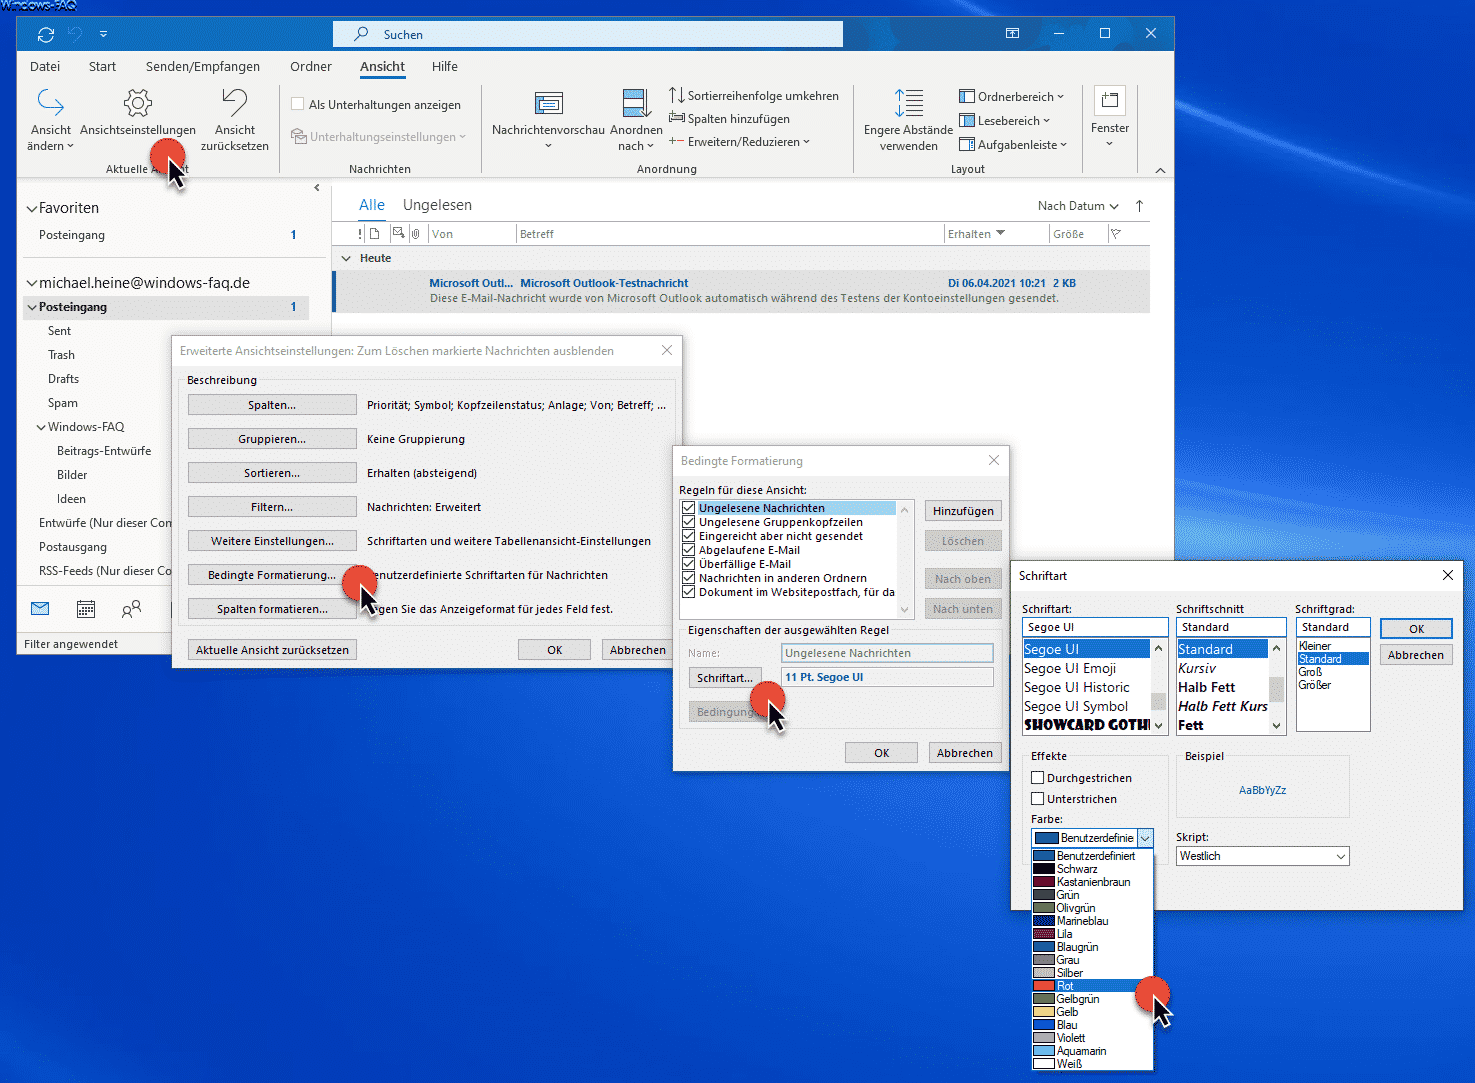Click Engere Abstände verwenden icon
The image size is (1475, 1083).
tap(908, 103)
